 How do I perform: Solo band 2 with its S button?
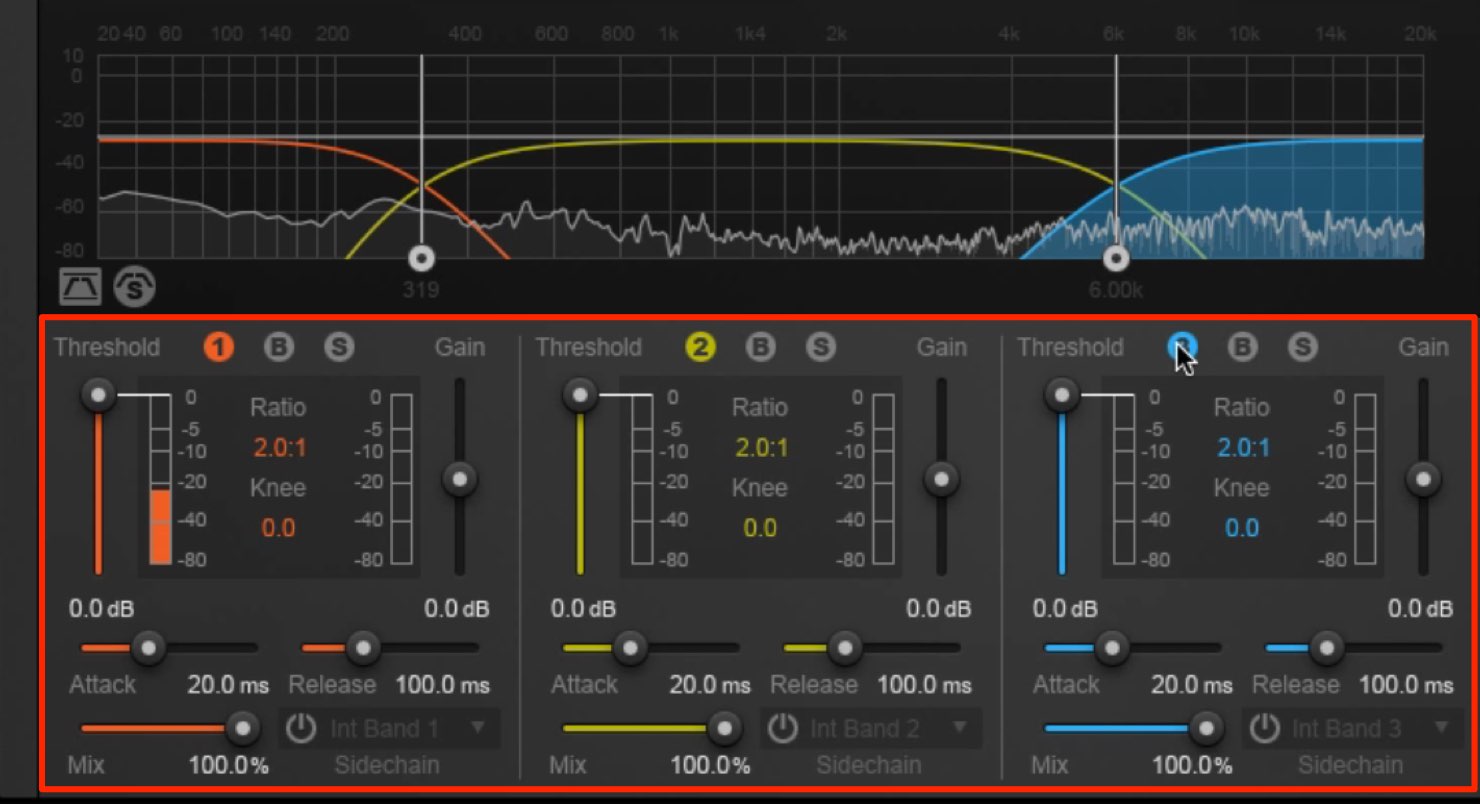tap(821, 347)
